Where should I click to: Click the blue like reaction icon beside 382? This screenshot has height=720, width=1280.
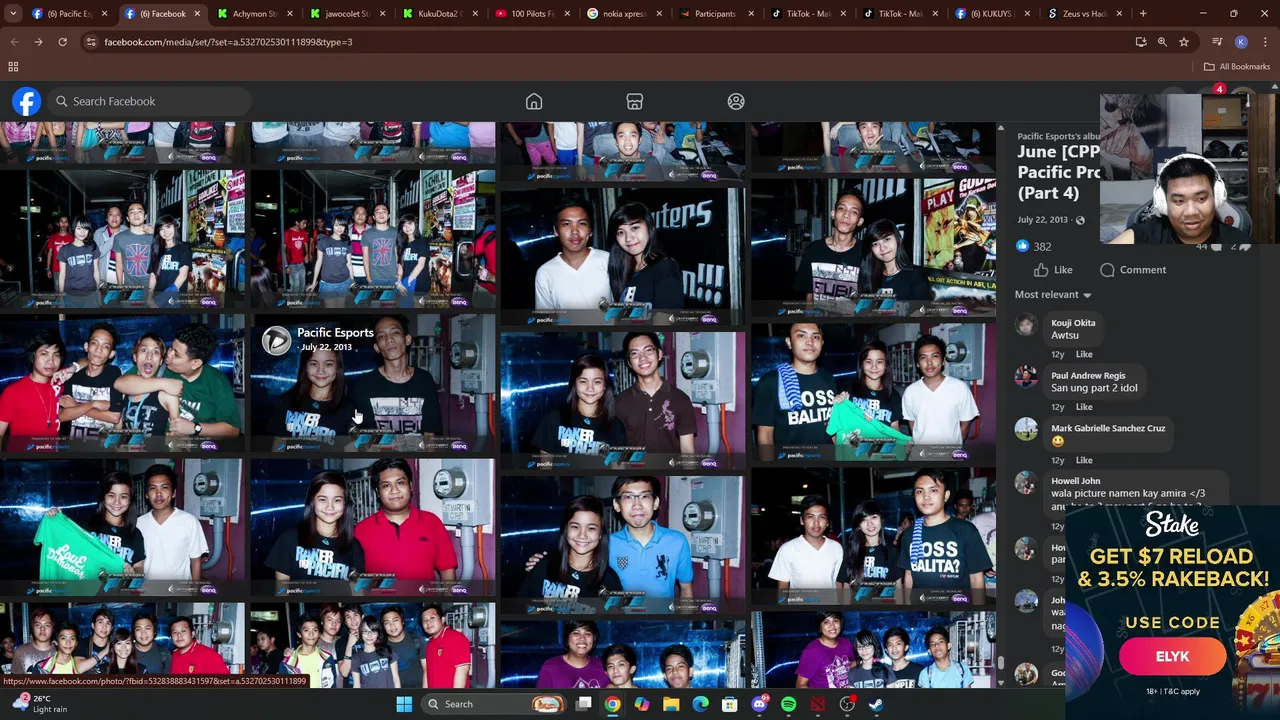(1022, 246)
